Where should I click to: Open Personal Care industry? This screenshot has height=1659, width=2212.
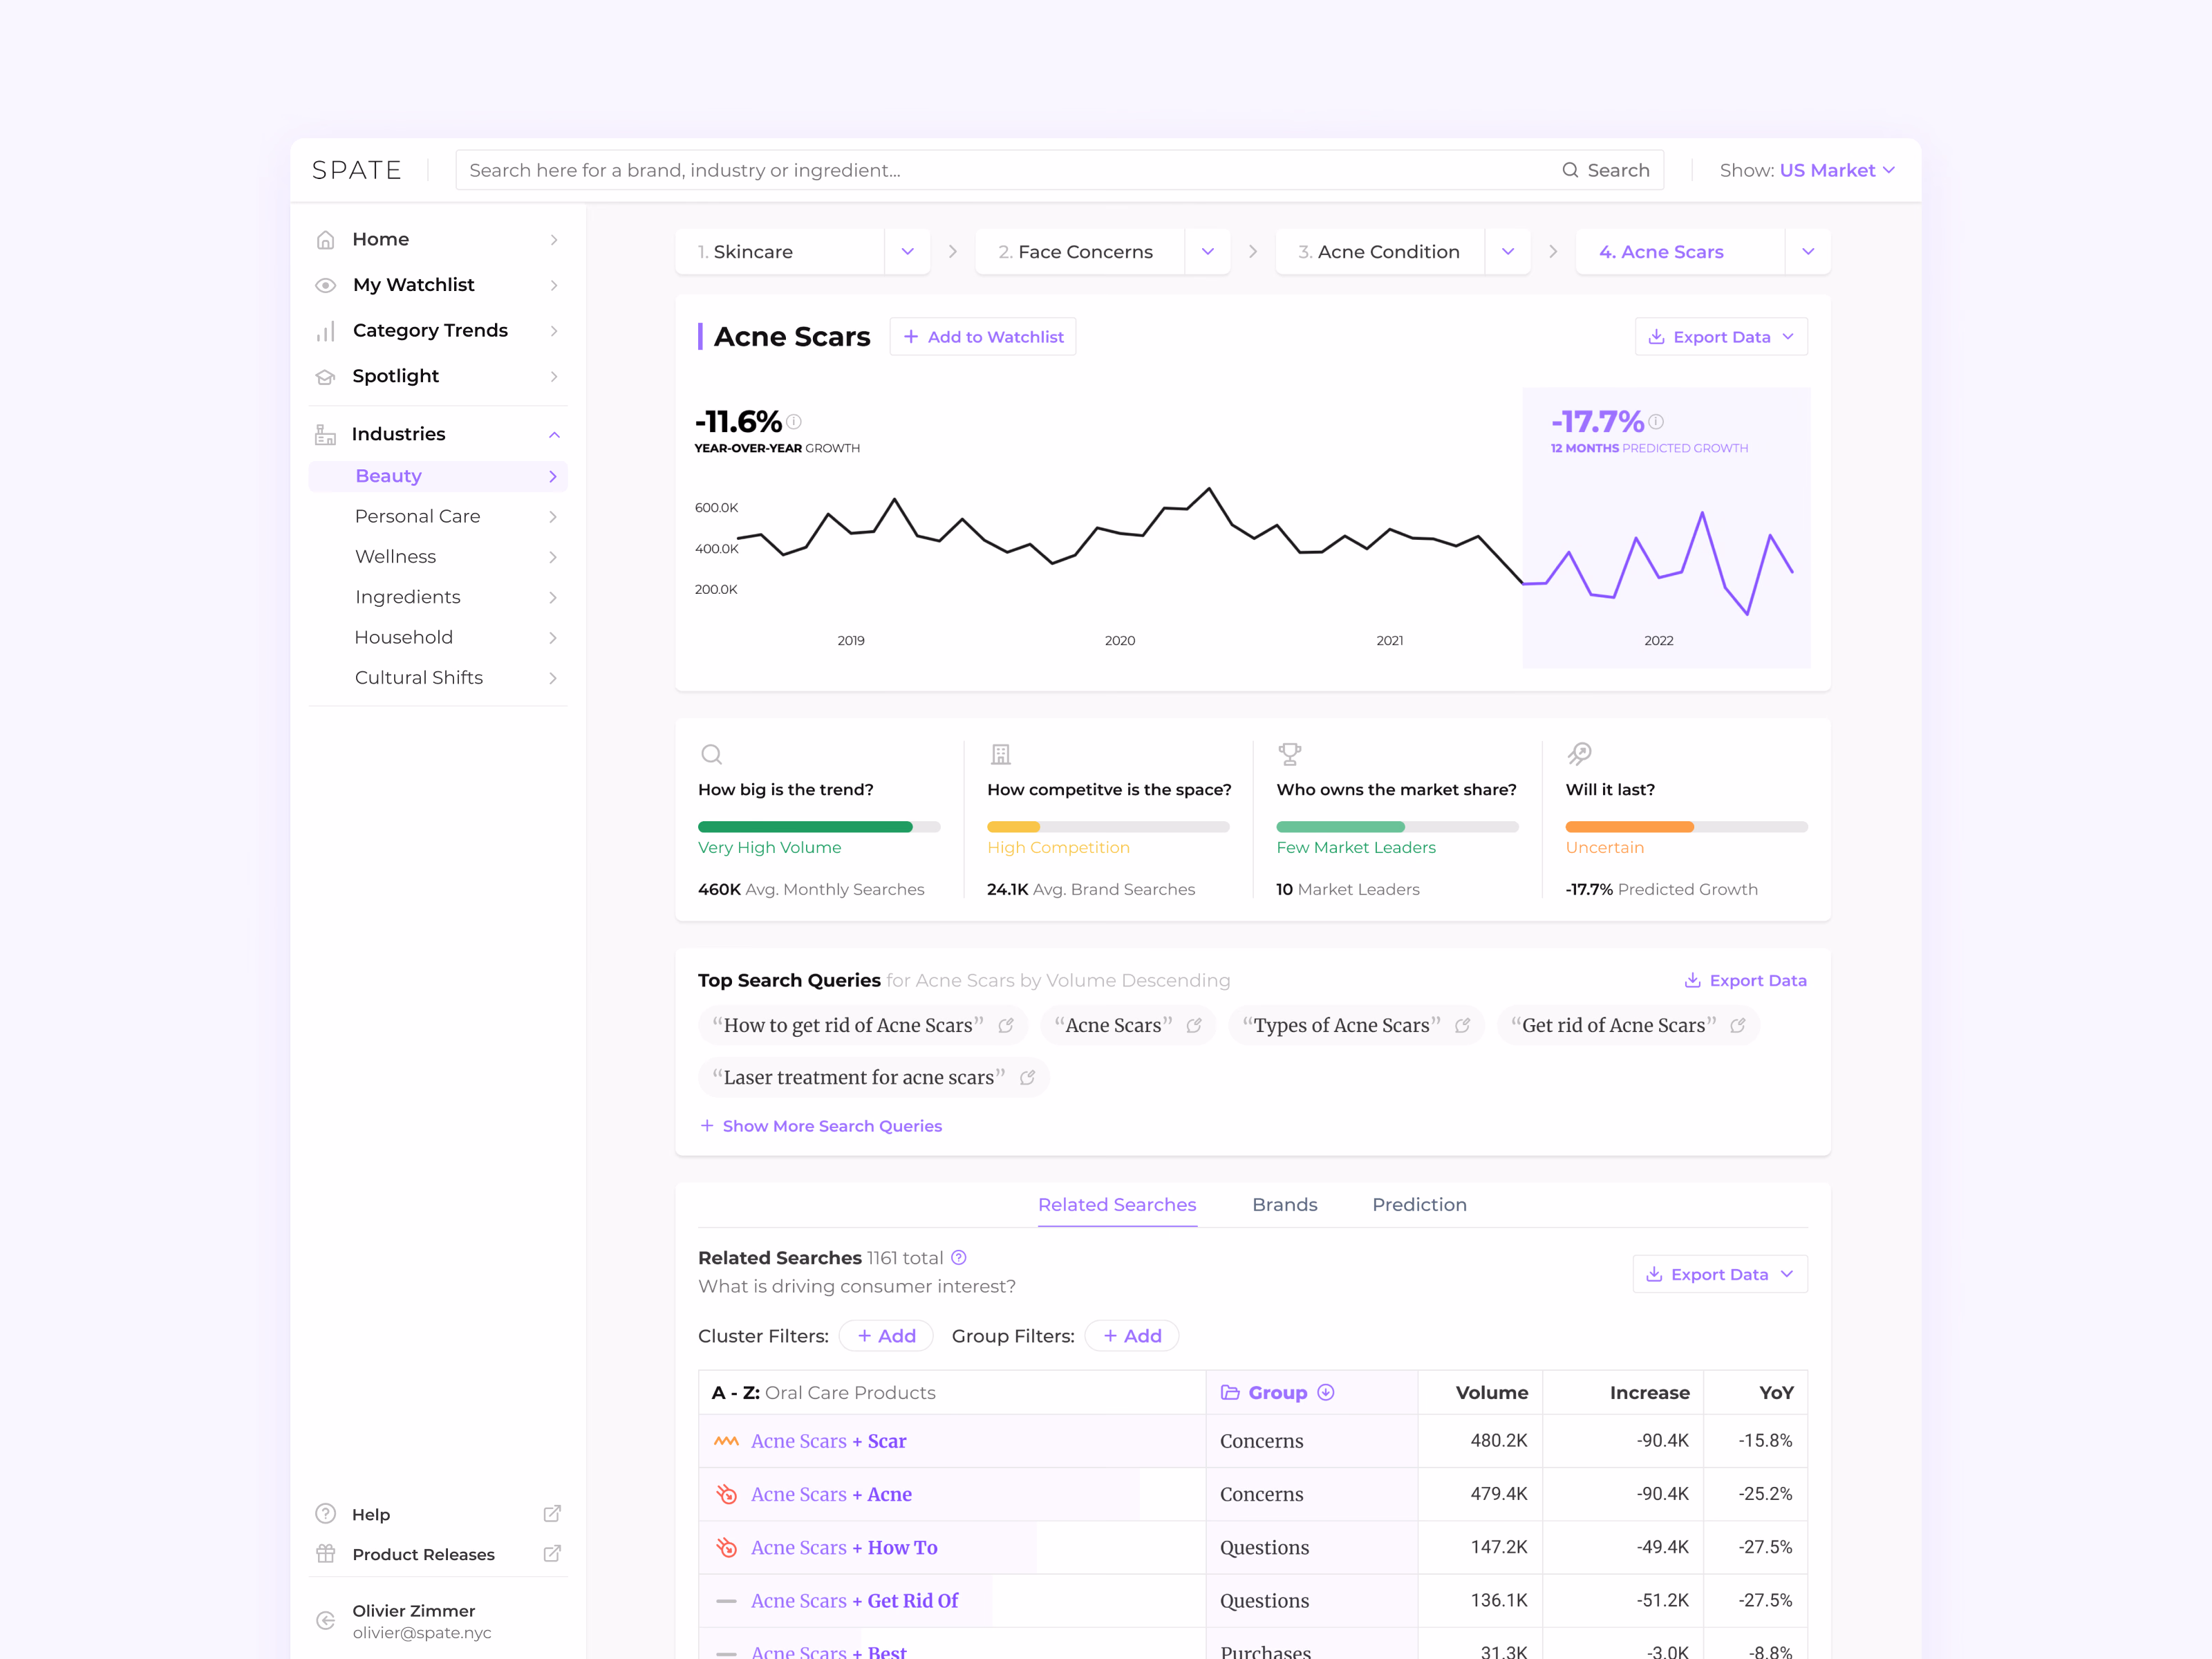(x=438, y=516)
